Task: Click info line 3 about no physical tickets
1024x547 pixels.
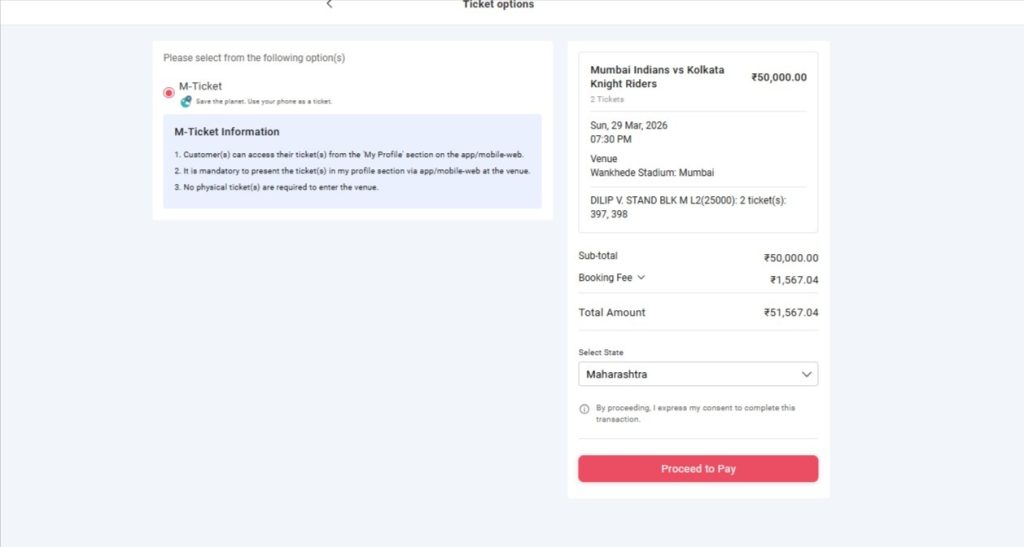Action: point(276,187)
